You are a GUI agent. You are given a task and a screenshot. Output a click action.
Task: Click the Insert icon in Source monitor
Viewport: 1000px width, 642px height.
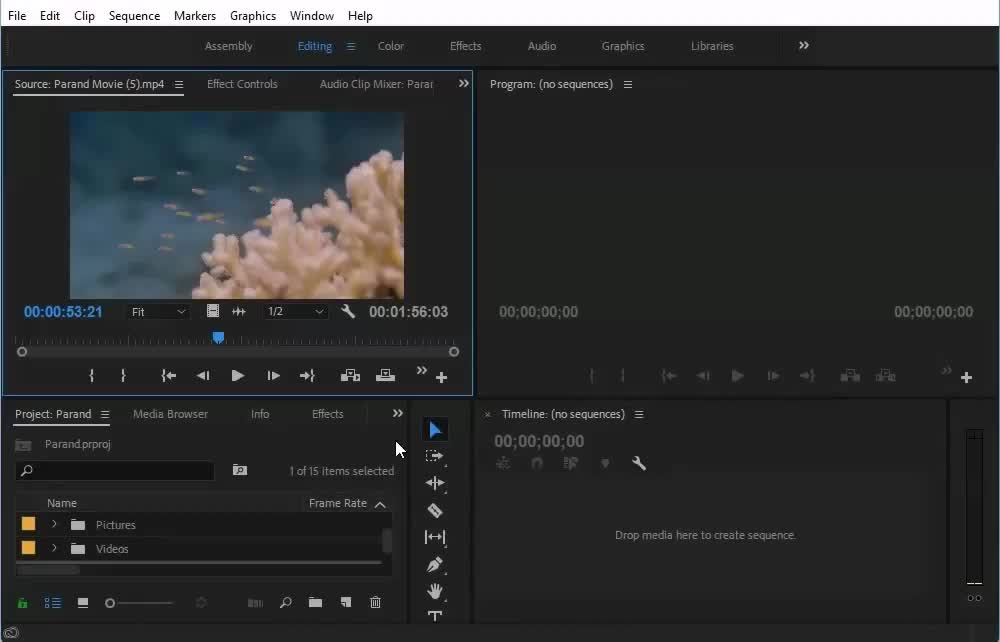pyautogui.click(x=350, y=375)
